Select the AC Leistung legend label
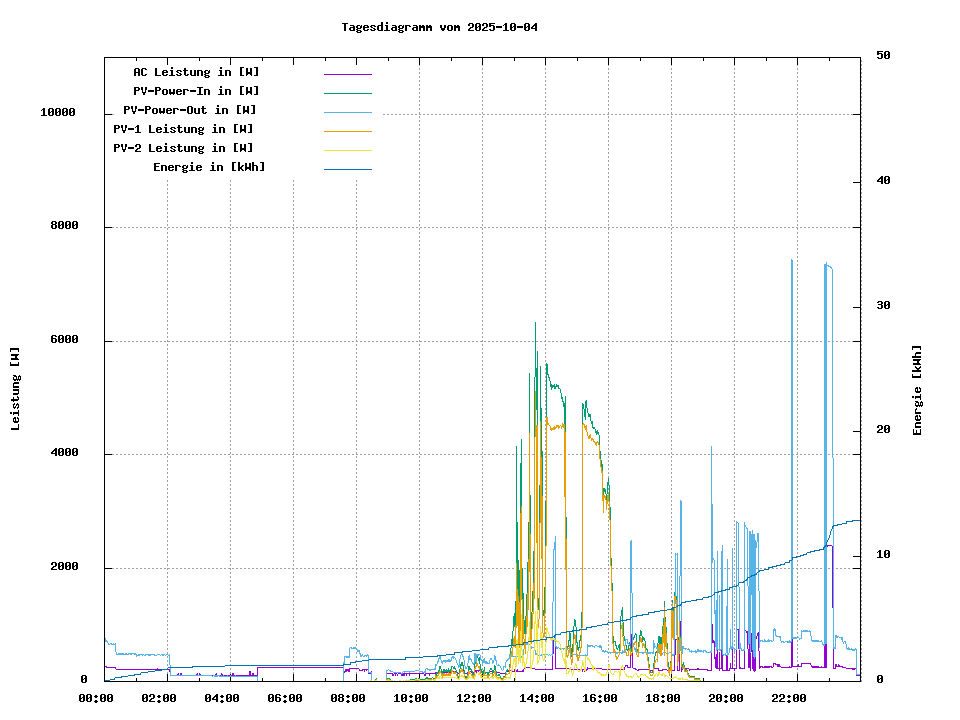Screen dimensions: 960x720 (196, 72)
